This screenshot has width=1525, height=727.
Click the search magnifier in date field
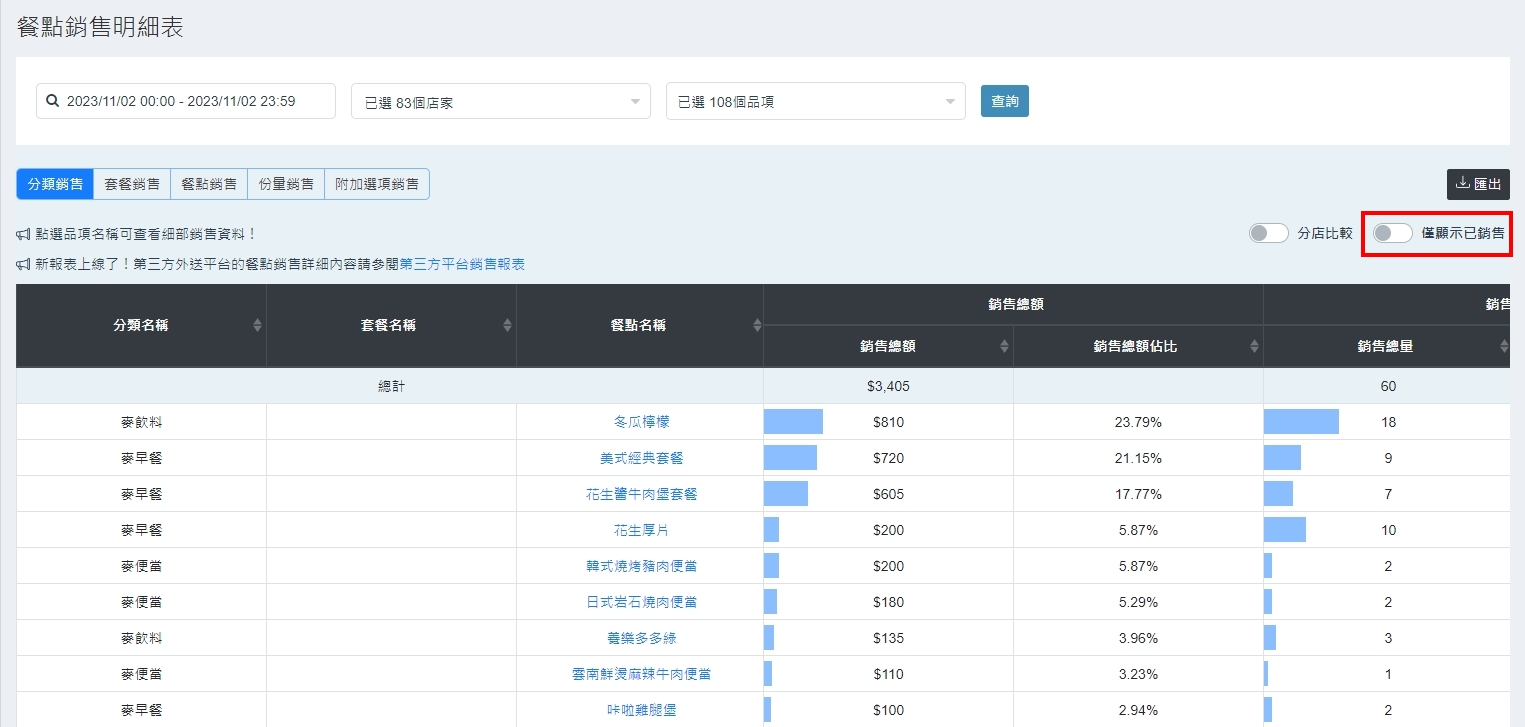coord(53,101)
